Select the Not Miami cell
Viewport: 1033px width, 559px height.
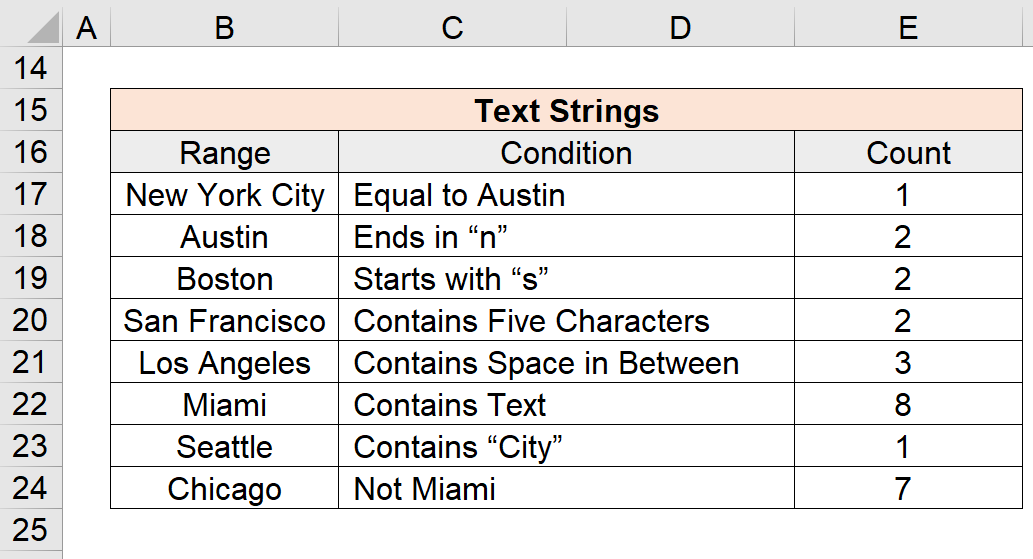pyautogui.click(x=567, y=488)
